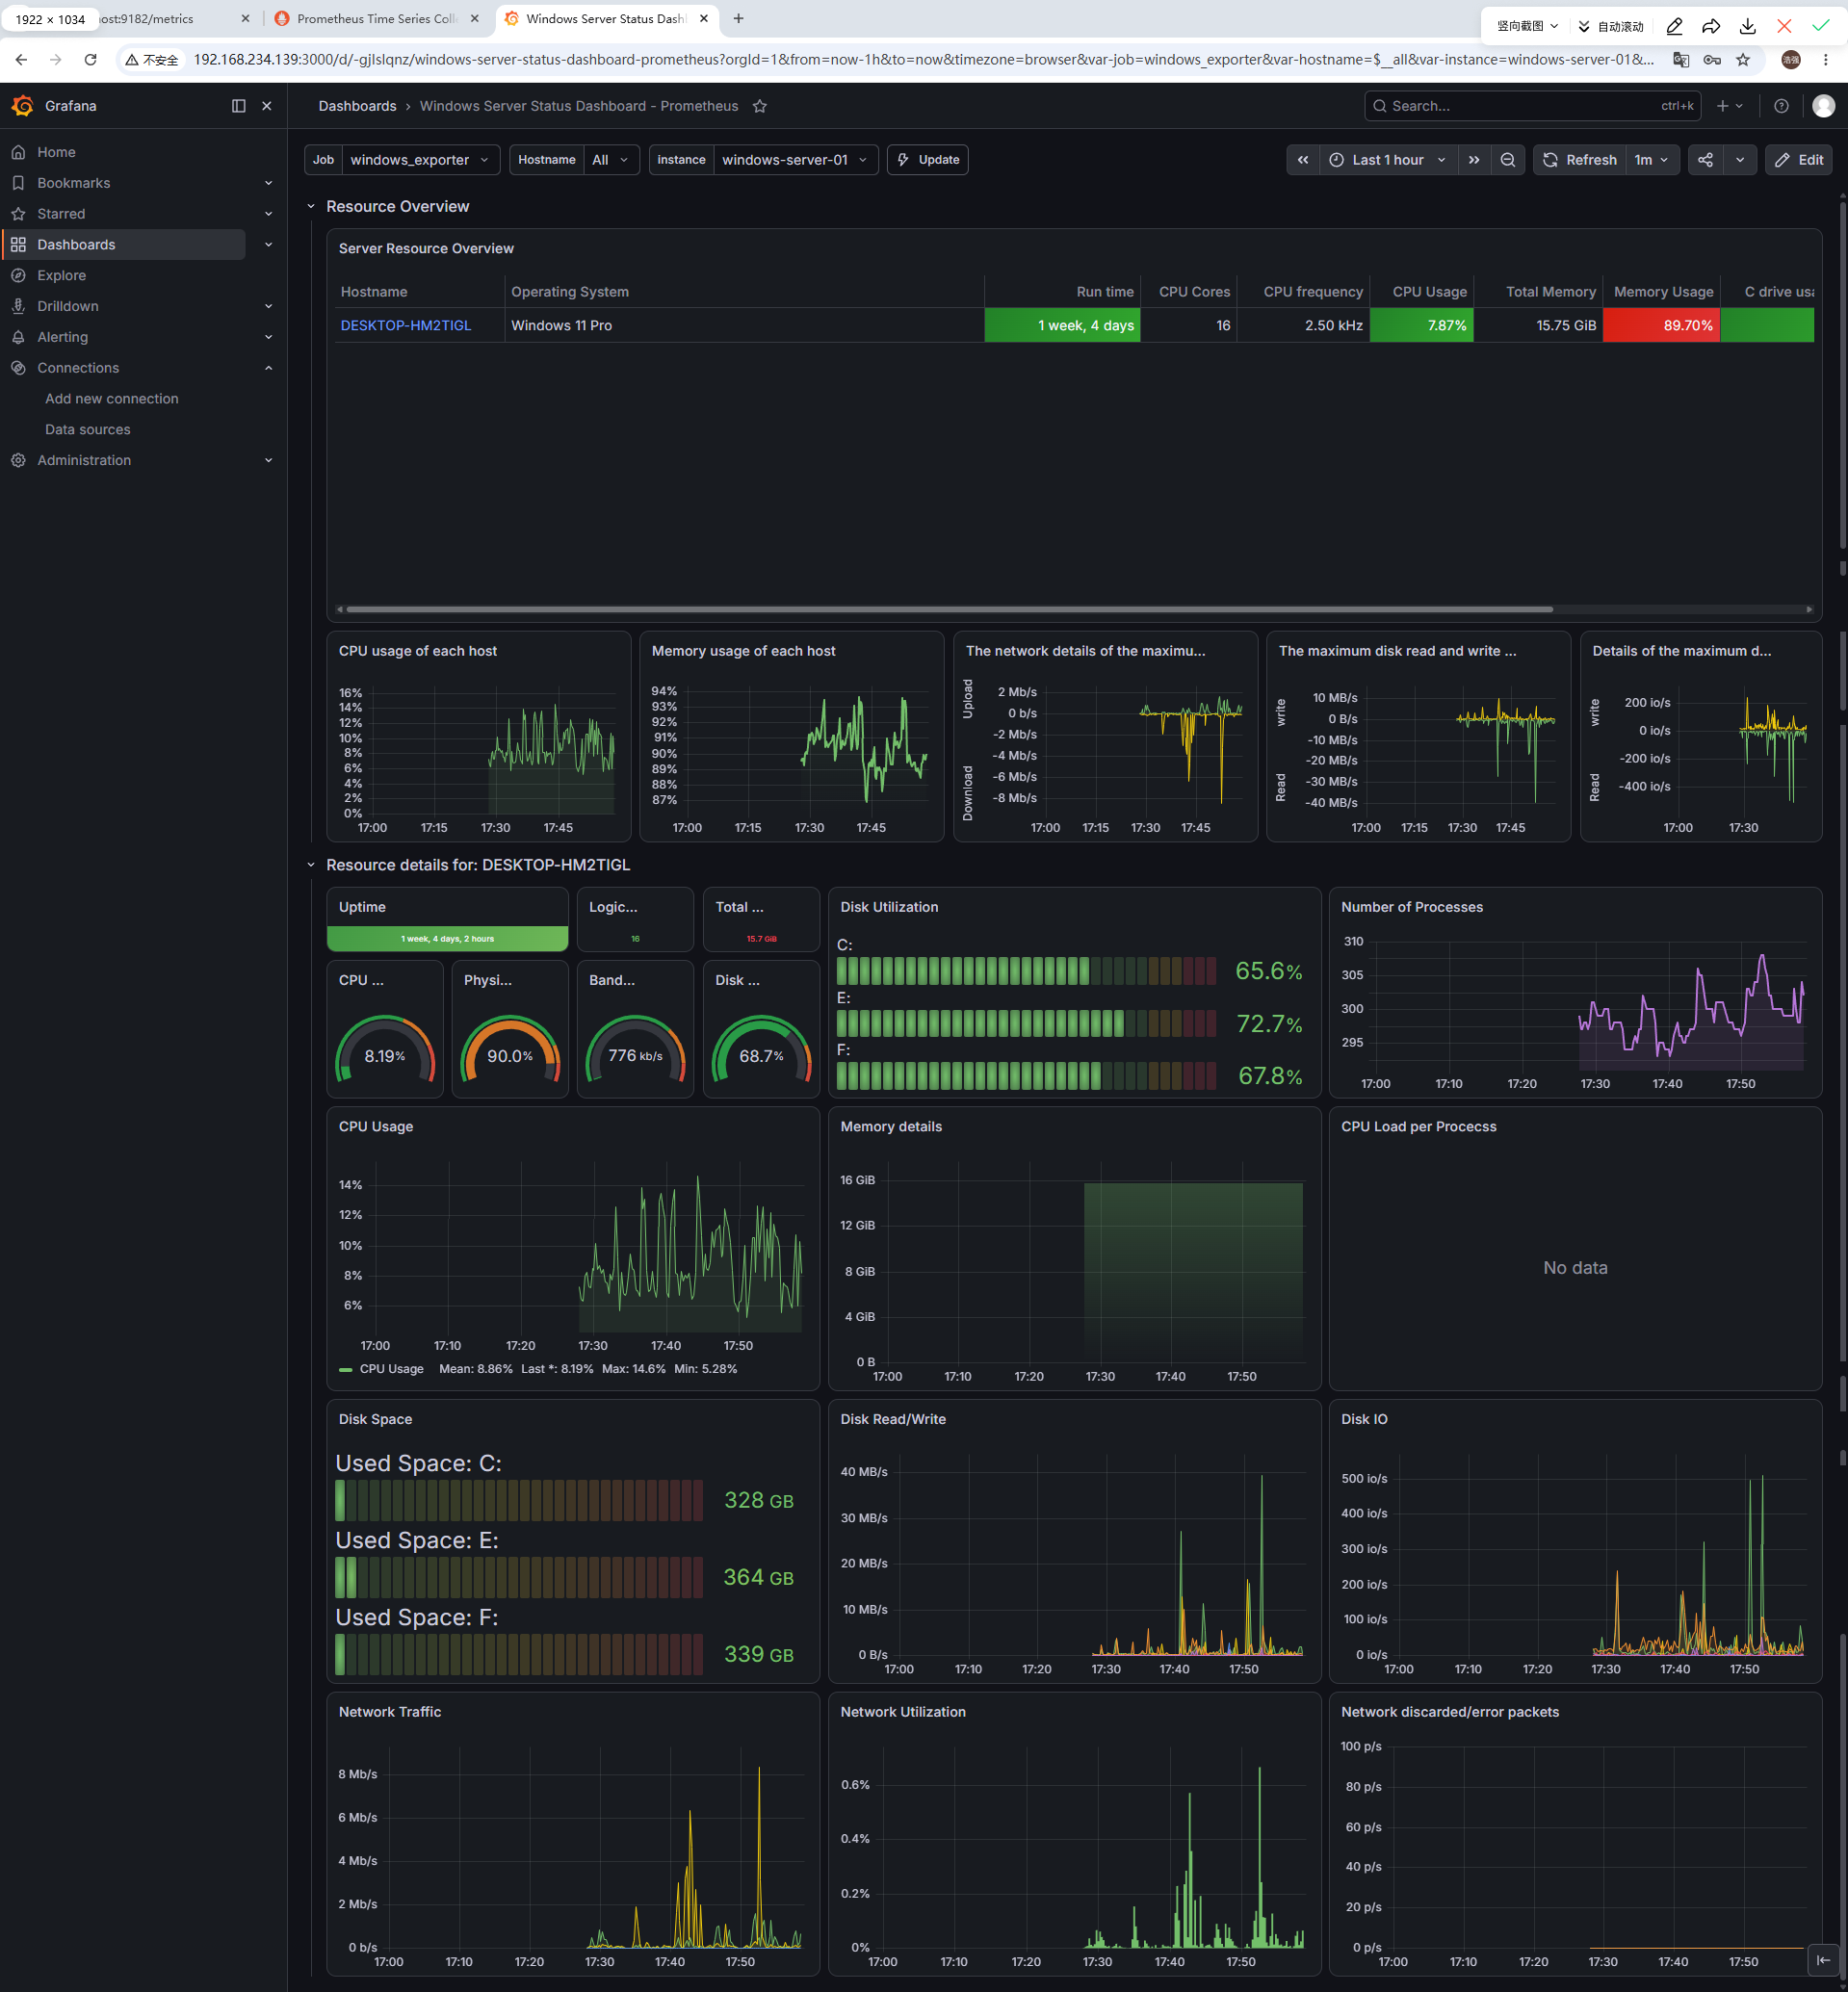Click Data sources link
The width and height of the screenshot is (1848, 1992).
[88, 430]
